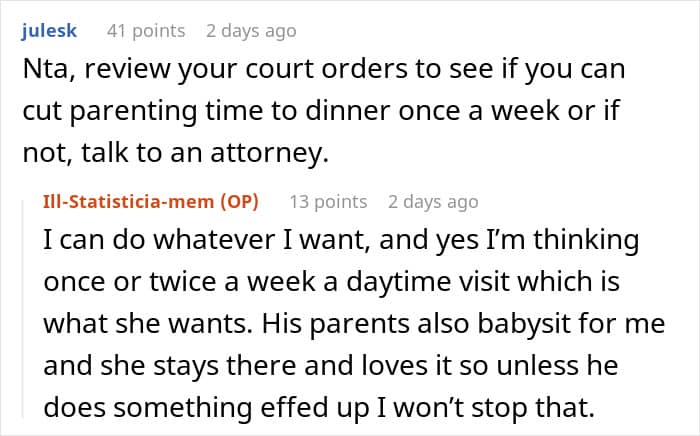Image resolution: width=700 pixels, height=436 pixels.
Task: Click the (OP) tag beside the username
Action: pyautogui.click(x=238, y=202)
